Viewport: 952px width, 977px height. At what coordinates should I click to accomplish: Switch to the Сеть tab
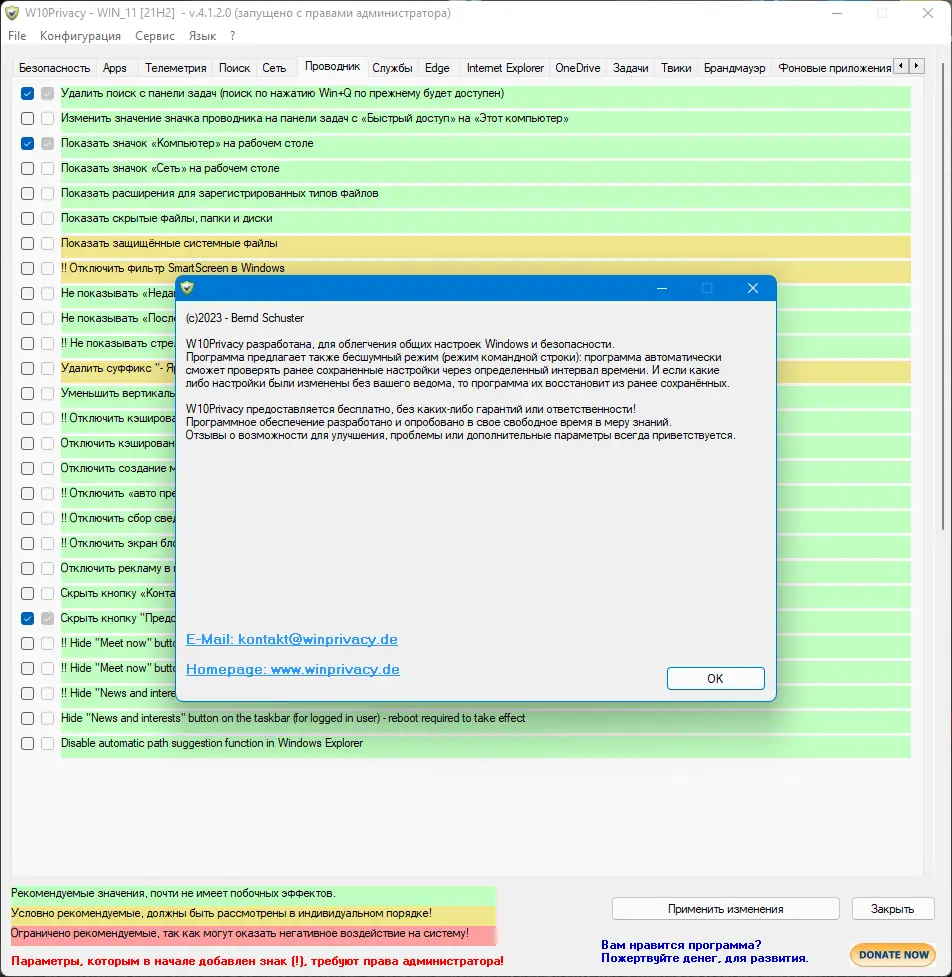tap(274, 68)
